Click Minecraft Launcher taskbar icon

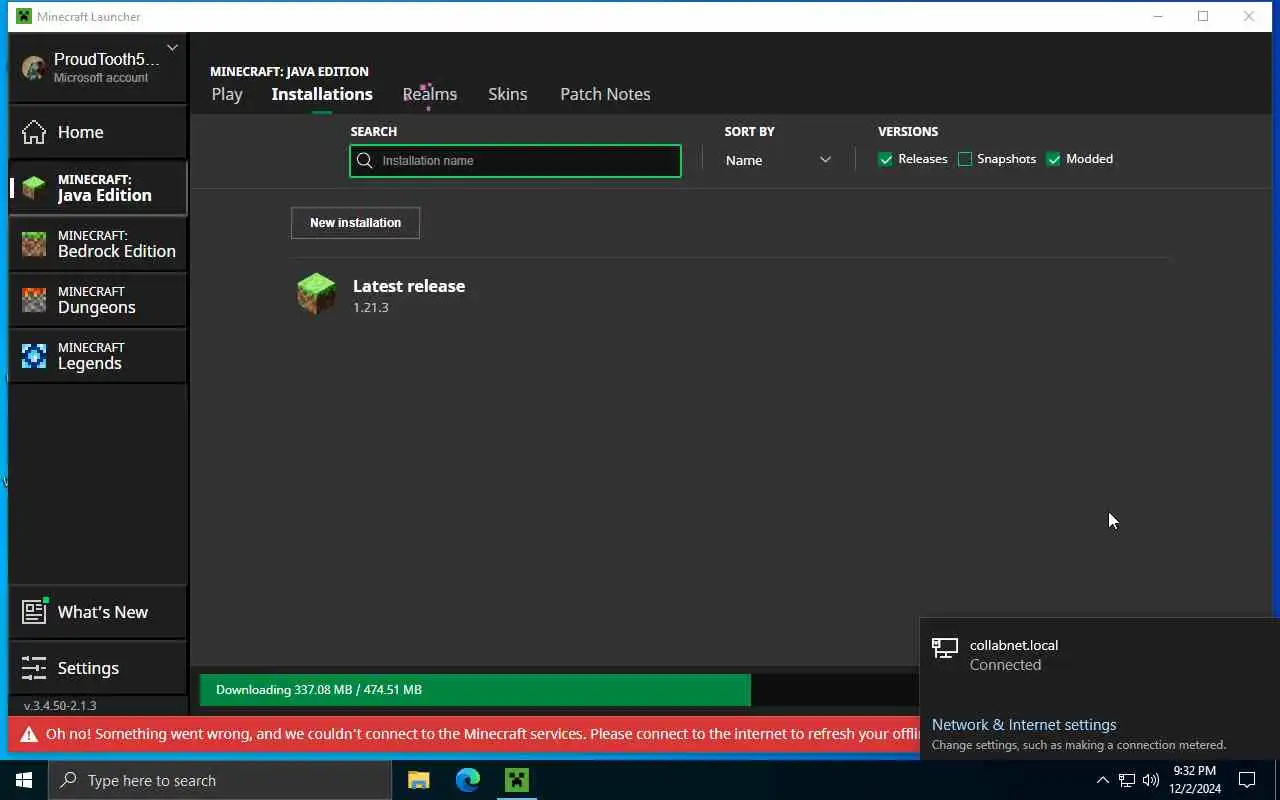click(517, 780)
